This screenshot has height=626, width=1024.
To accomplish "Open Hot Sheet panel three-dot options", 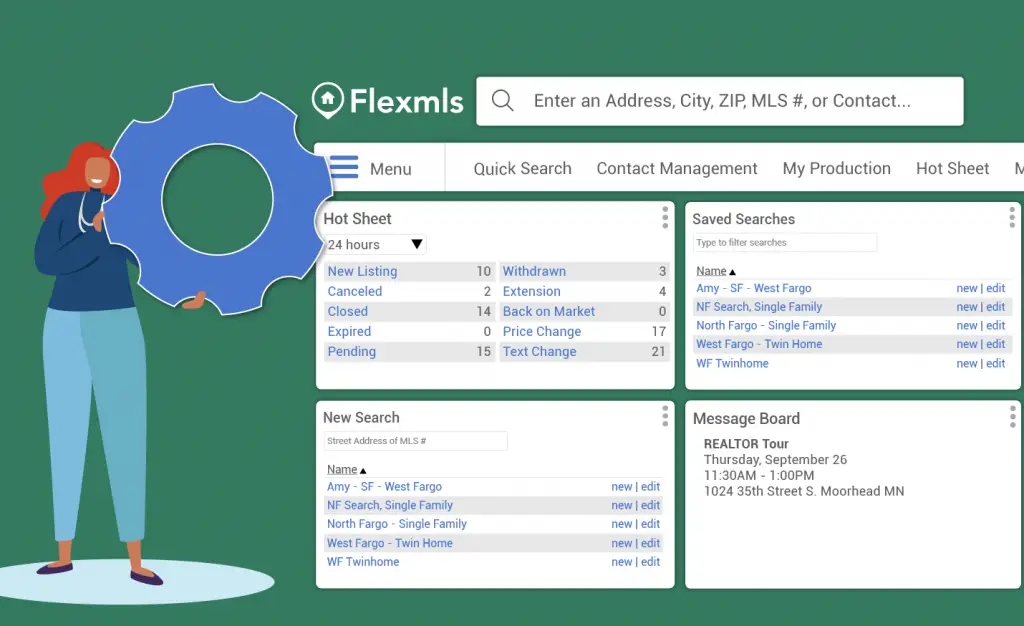I will point(664,218).
